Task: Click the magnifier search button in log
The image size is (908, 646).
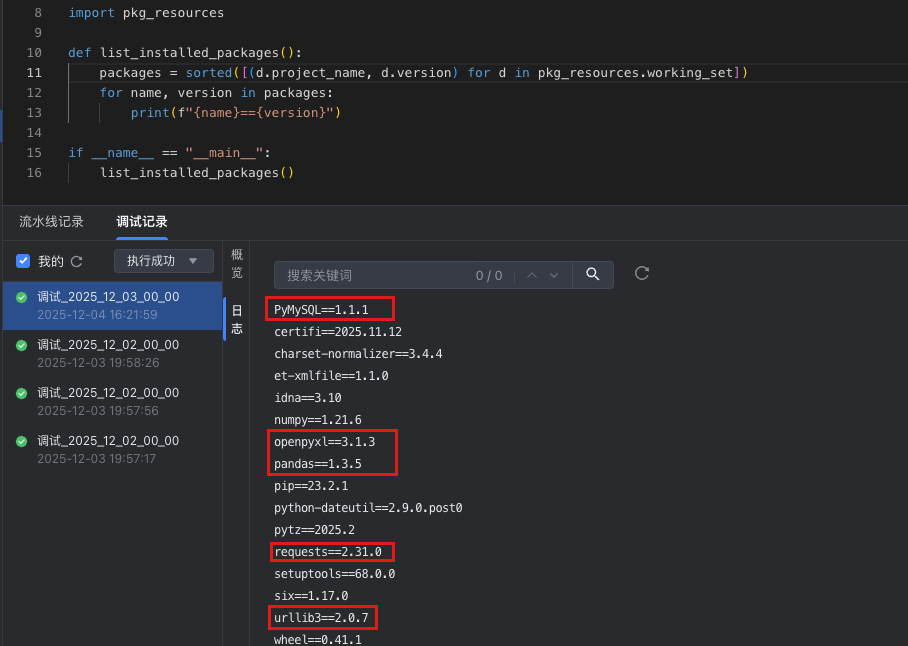Action: click(x=593, y=274)
